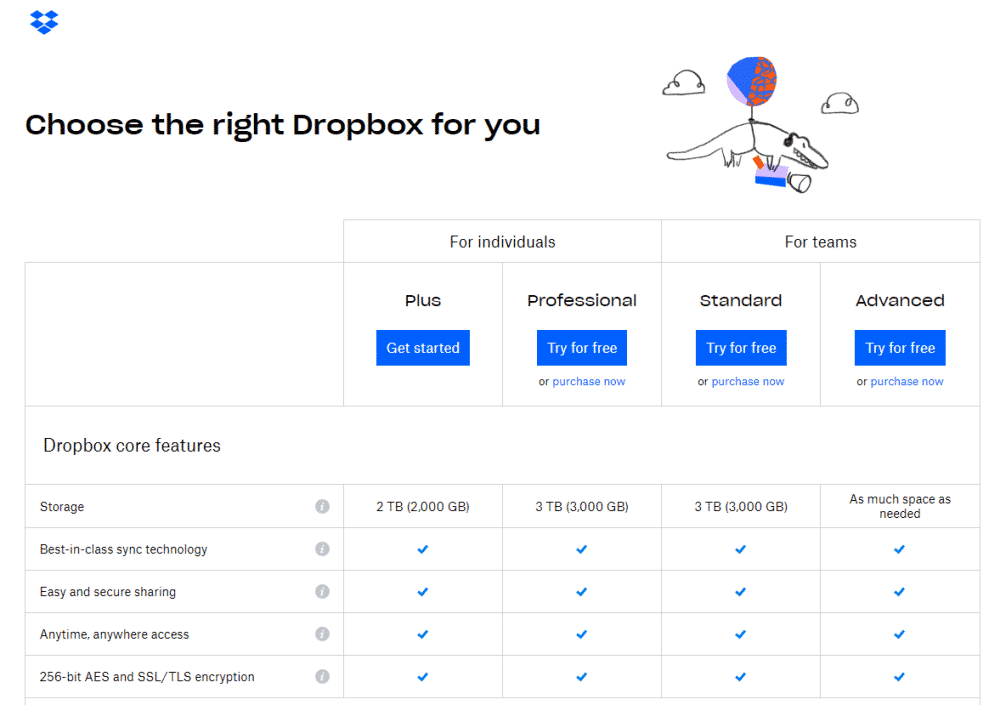Click Professional checkmark for secure sharing

tap(582, 592)
